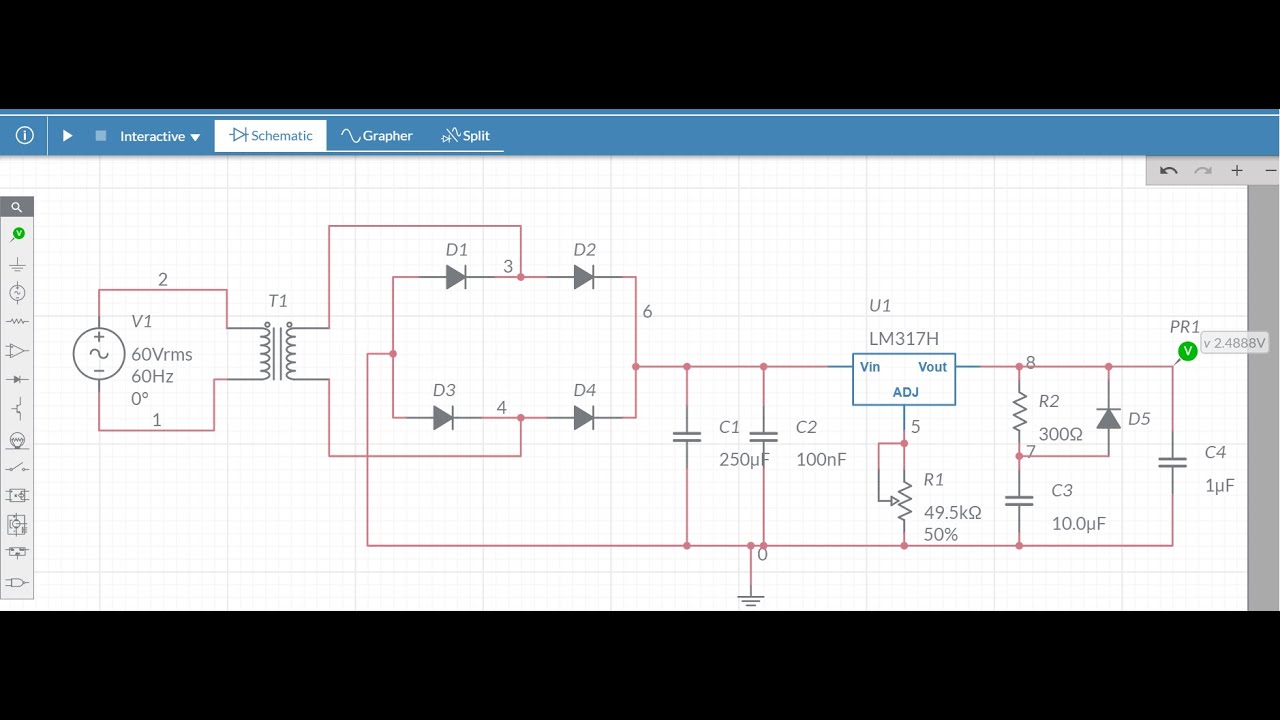Screen dimensions: 1280x720
Task: Select potentiometer R1 symbol
Action: (x=902, y=500)
